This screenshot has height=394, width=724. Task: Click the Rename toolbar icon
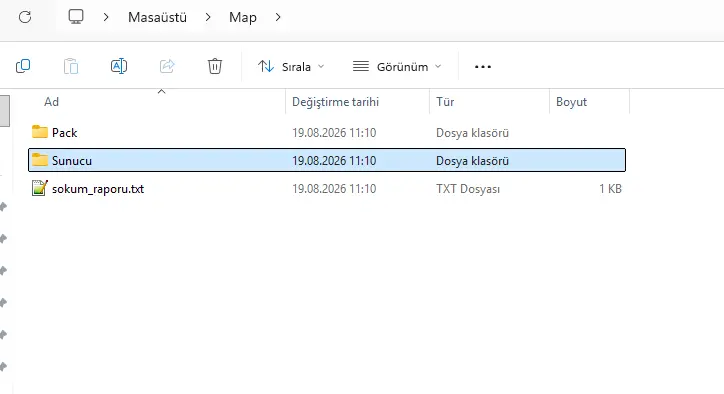tap(119, 66)
